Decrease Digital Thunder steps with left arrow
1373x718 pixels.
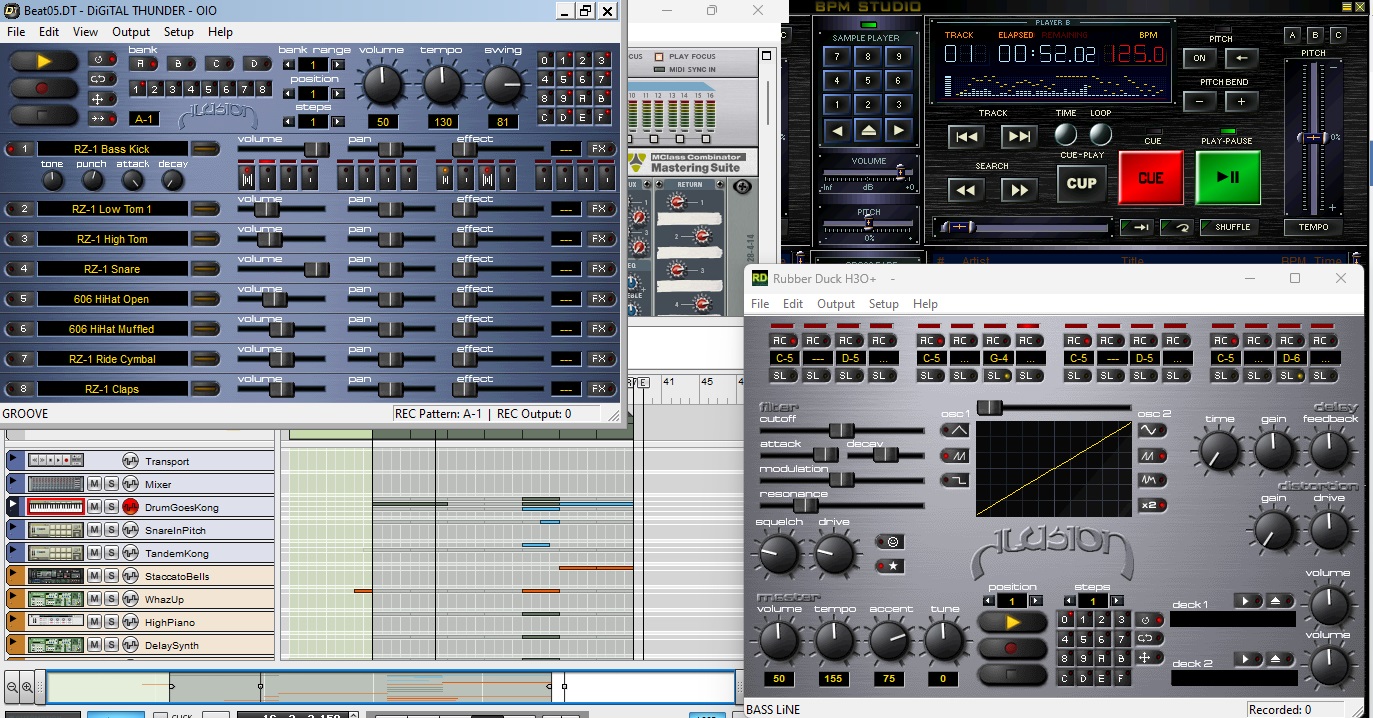[x=288, y=122]
